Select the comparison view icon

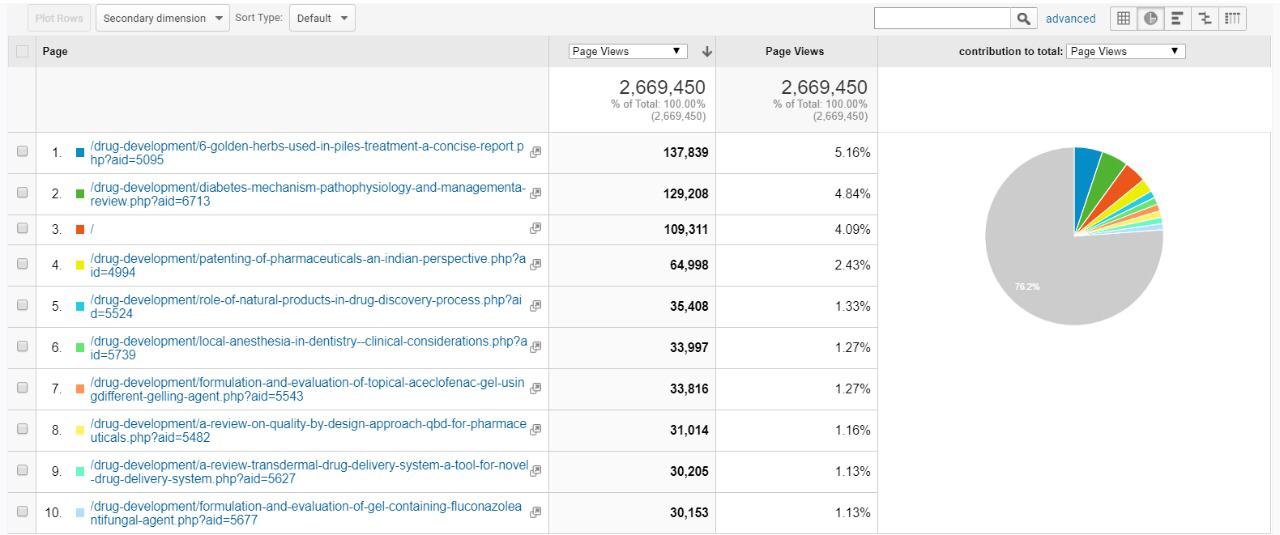[x=1205, y=18]
